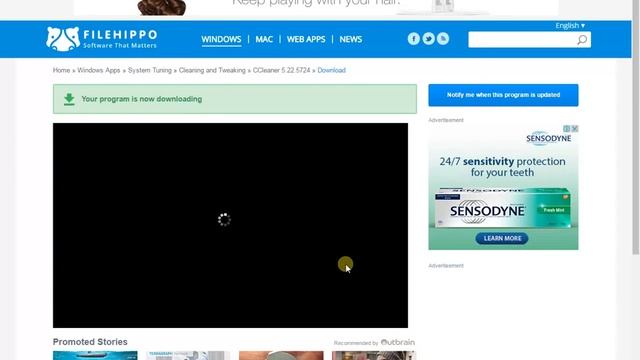Select the NEWS nav tab
The image size is (640, 360).
pyautogui.click(x=351, y=40)
